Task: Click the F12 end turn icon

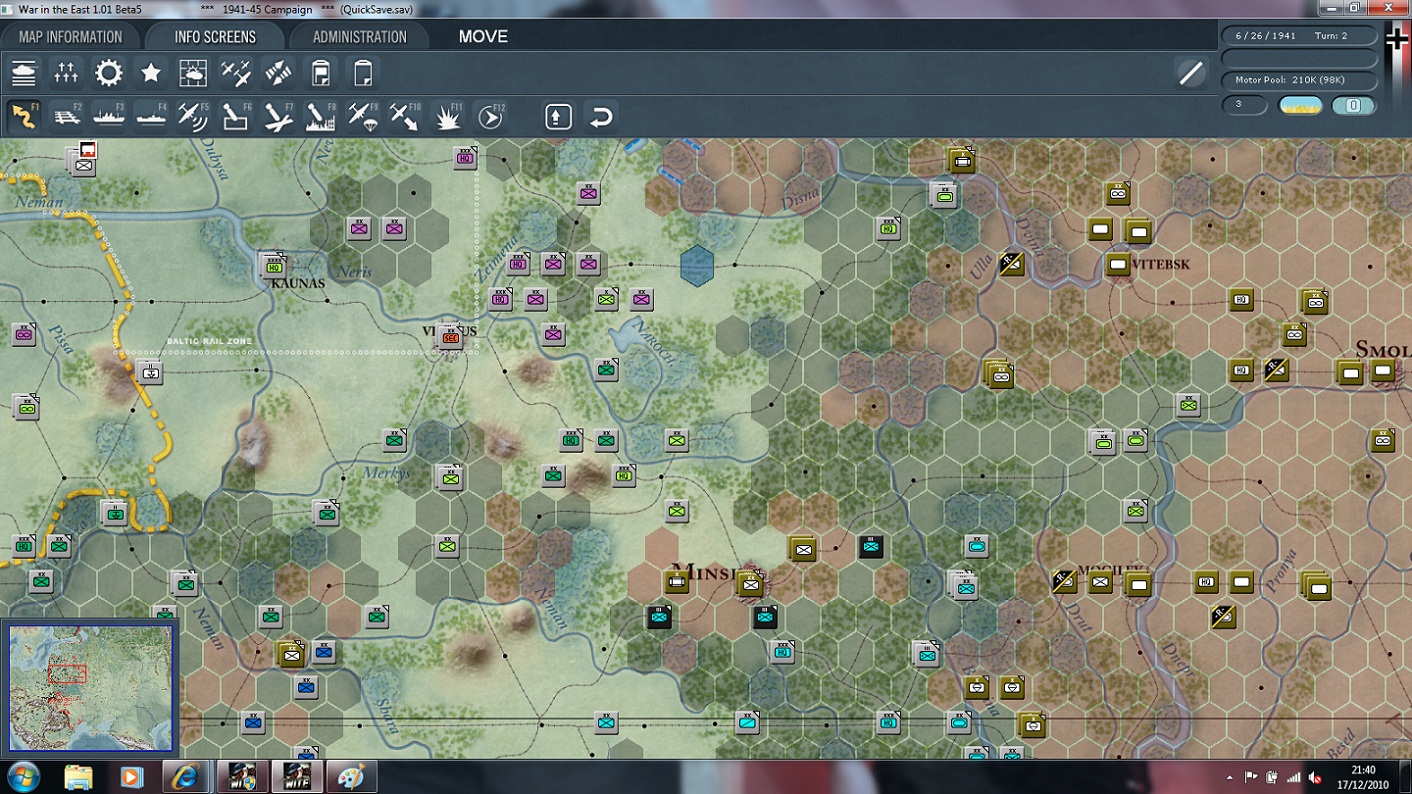Action: pyautogui.click(x=490, y=117)
